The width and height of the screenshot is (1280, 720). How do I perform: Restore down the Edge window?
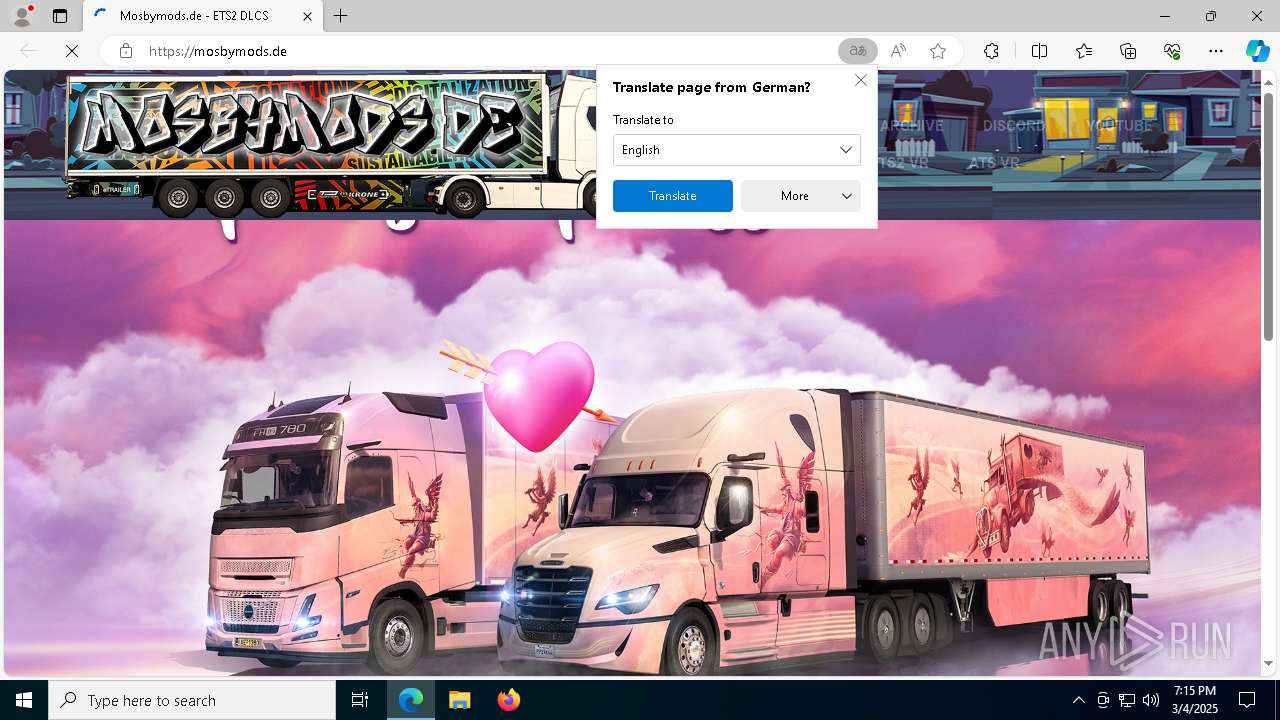tap(1211, 16)
